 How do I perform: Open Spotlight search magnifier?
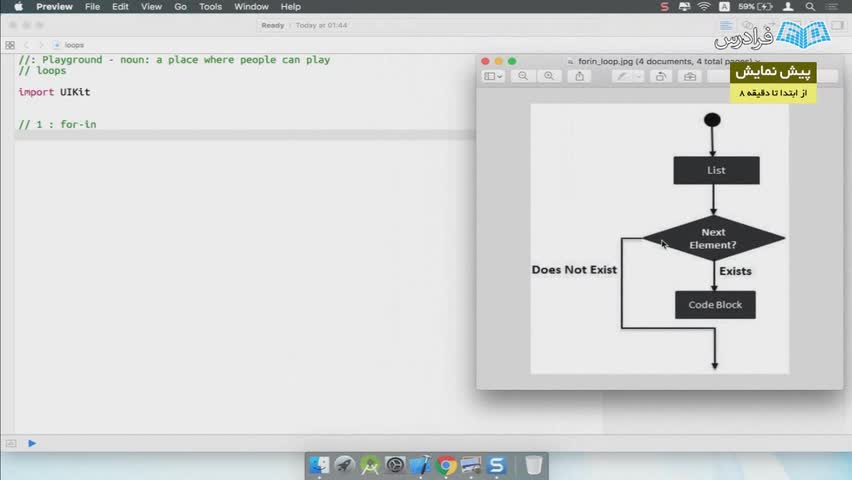(810, 7)
